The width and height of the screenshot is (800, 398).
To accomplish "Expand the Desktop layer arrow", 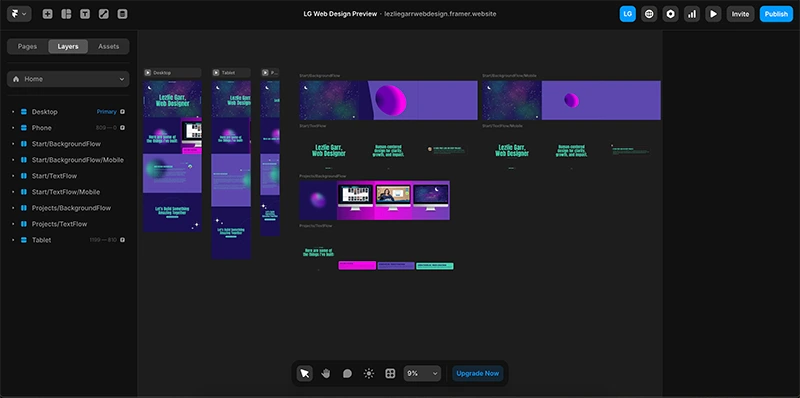I will [x=13, y=112].
